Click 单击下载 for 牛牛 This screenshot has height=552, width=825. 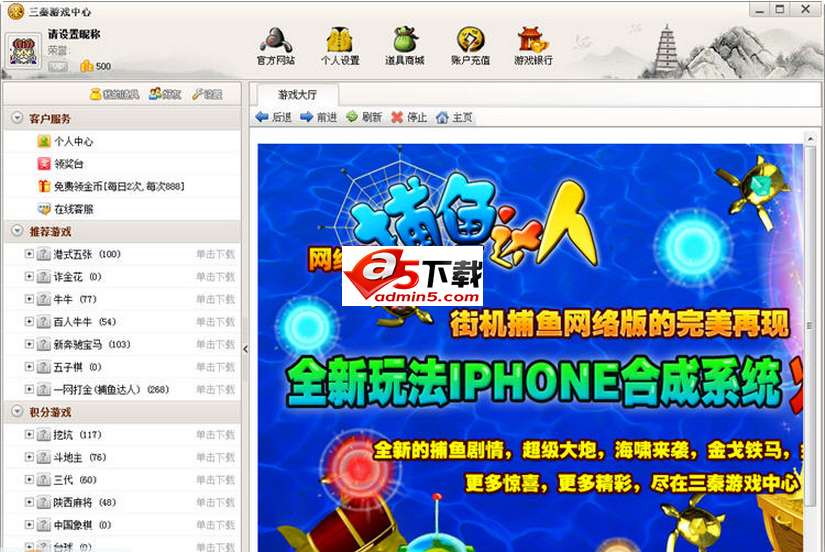[x=215, y=299]
